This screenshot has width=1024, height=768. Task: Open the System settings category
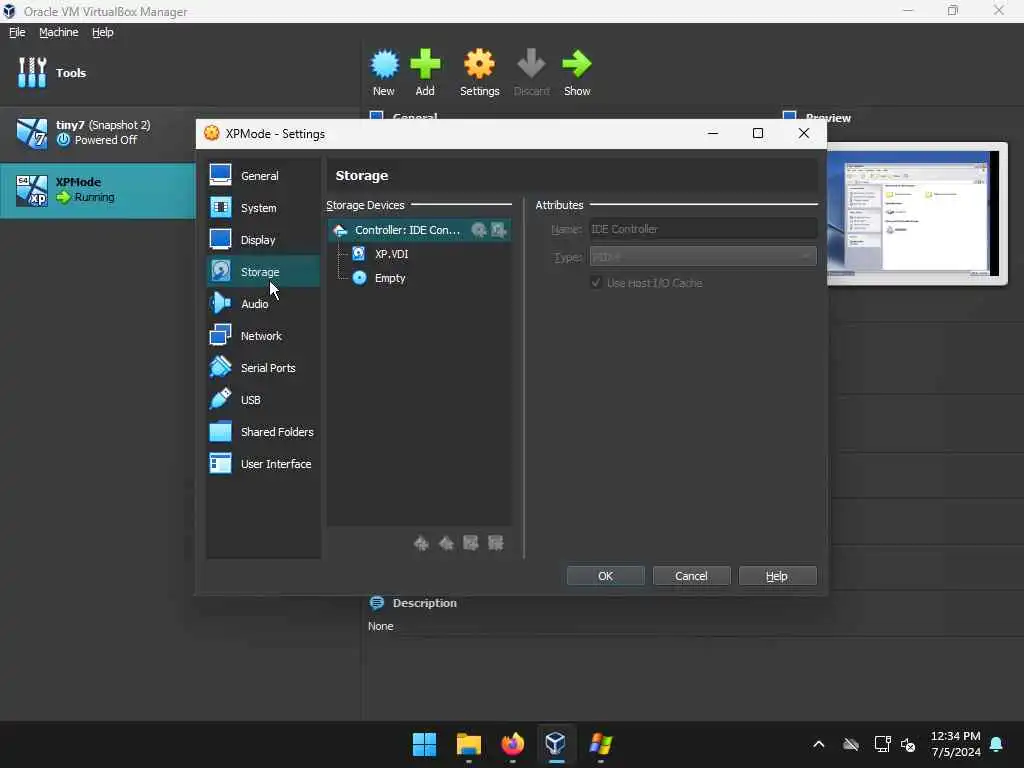point(263,208)
